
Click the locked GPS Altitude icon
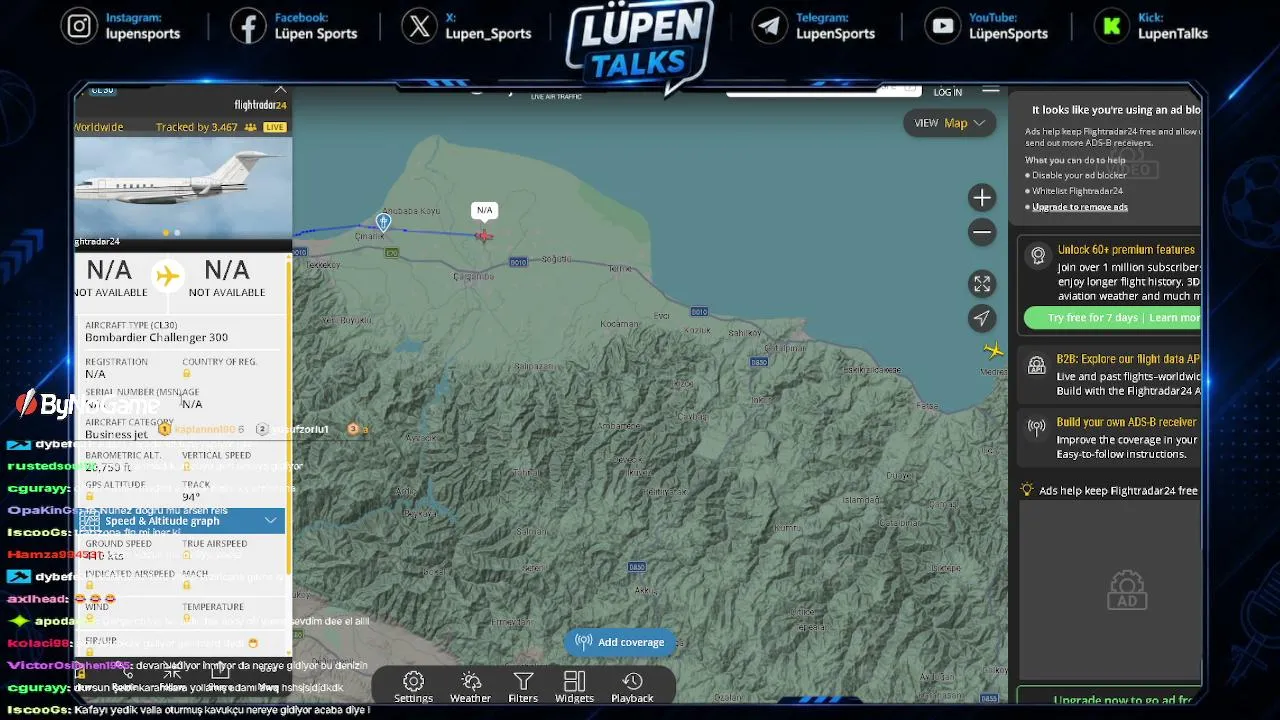(x=89, y=496)
